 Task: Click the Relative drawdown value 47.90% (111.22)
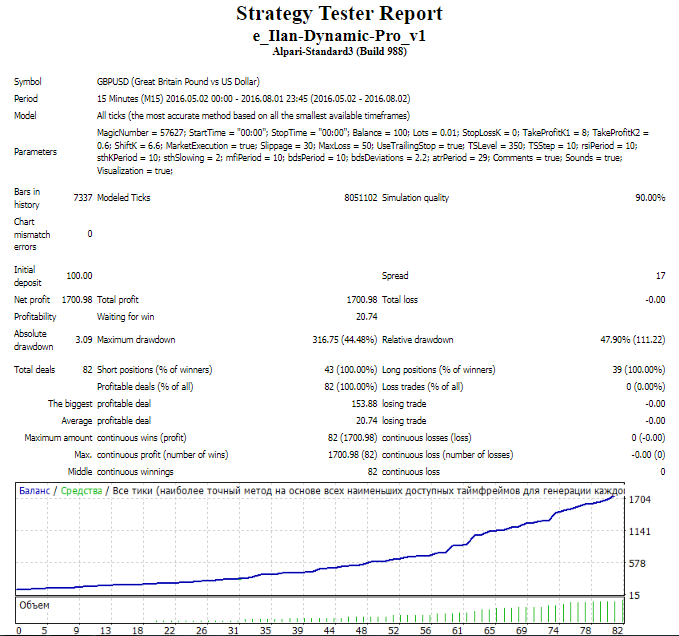pos(632,339)
